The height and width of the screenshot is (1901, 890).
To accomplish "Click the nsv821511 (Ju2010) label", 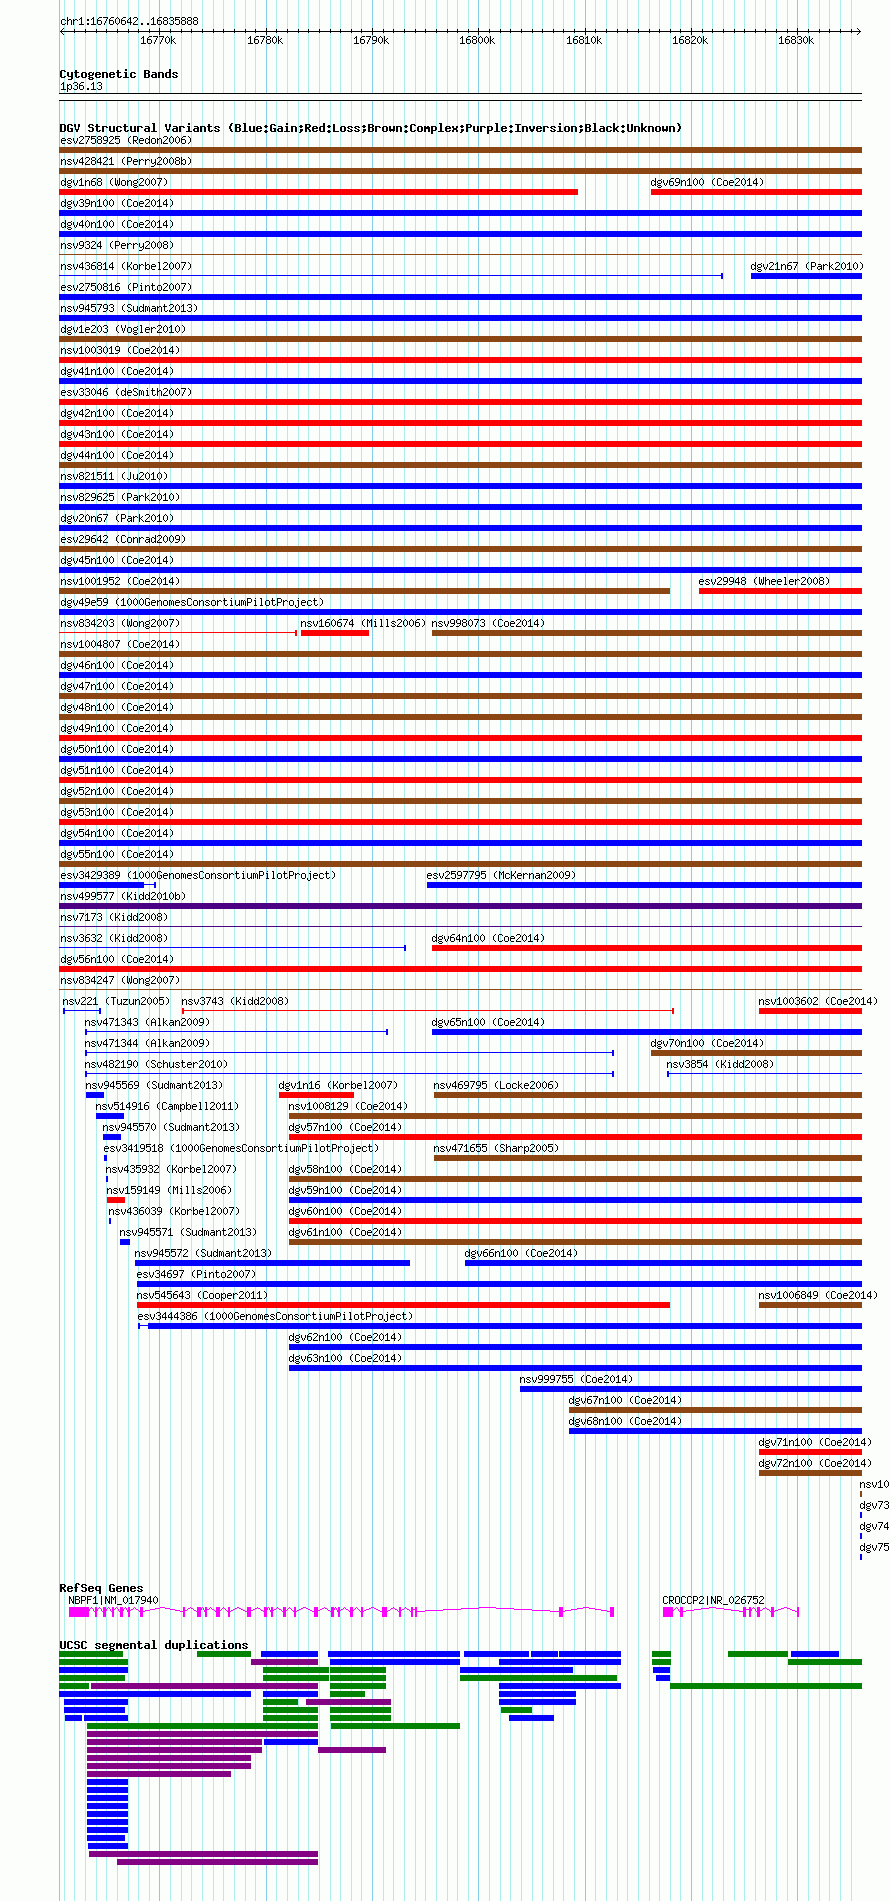I will (x=114, y=477).
